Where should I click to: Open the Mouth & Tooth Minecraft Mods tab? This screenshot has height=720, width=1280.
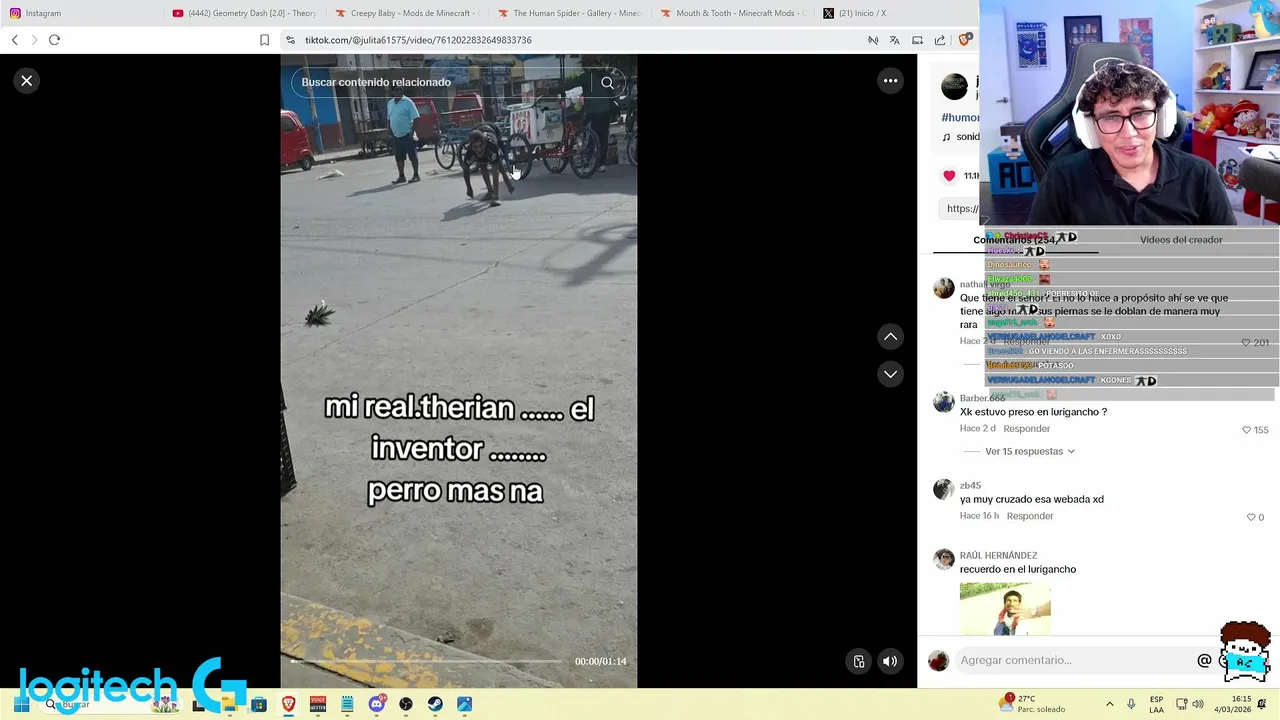click(x=733, y=13)
